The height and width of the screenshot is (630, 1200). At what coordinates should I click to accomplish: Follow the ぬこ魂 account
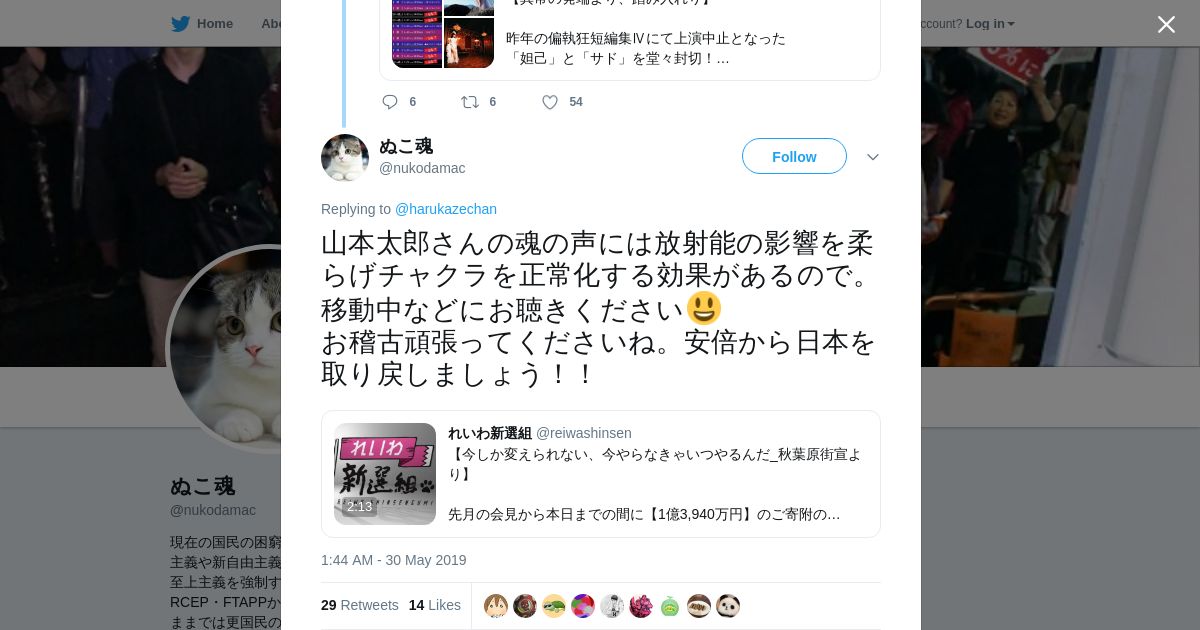point(794,156)
